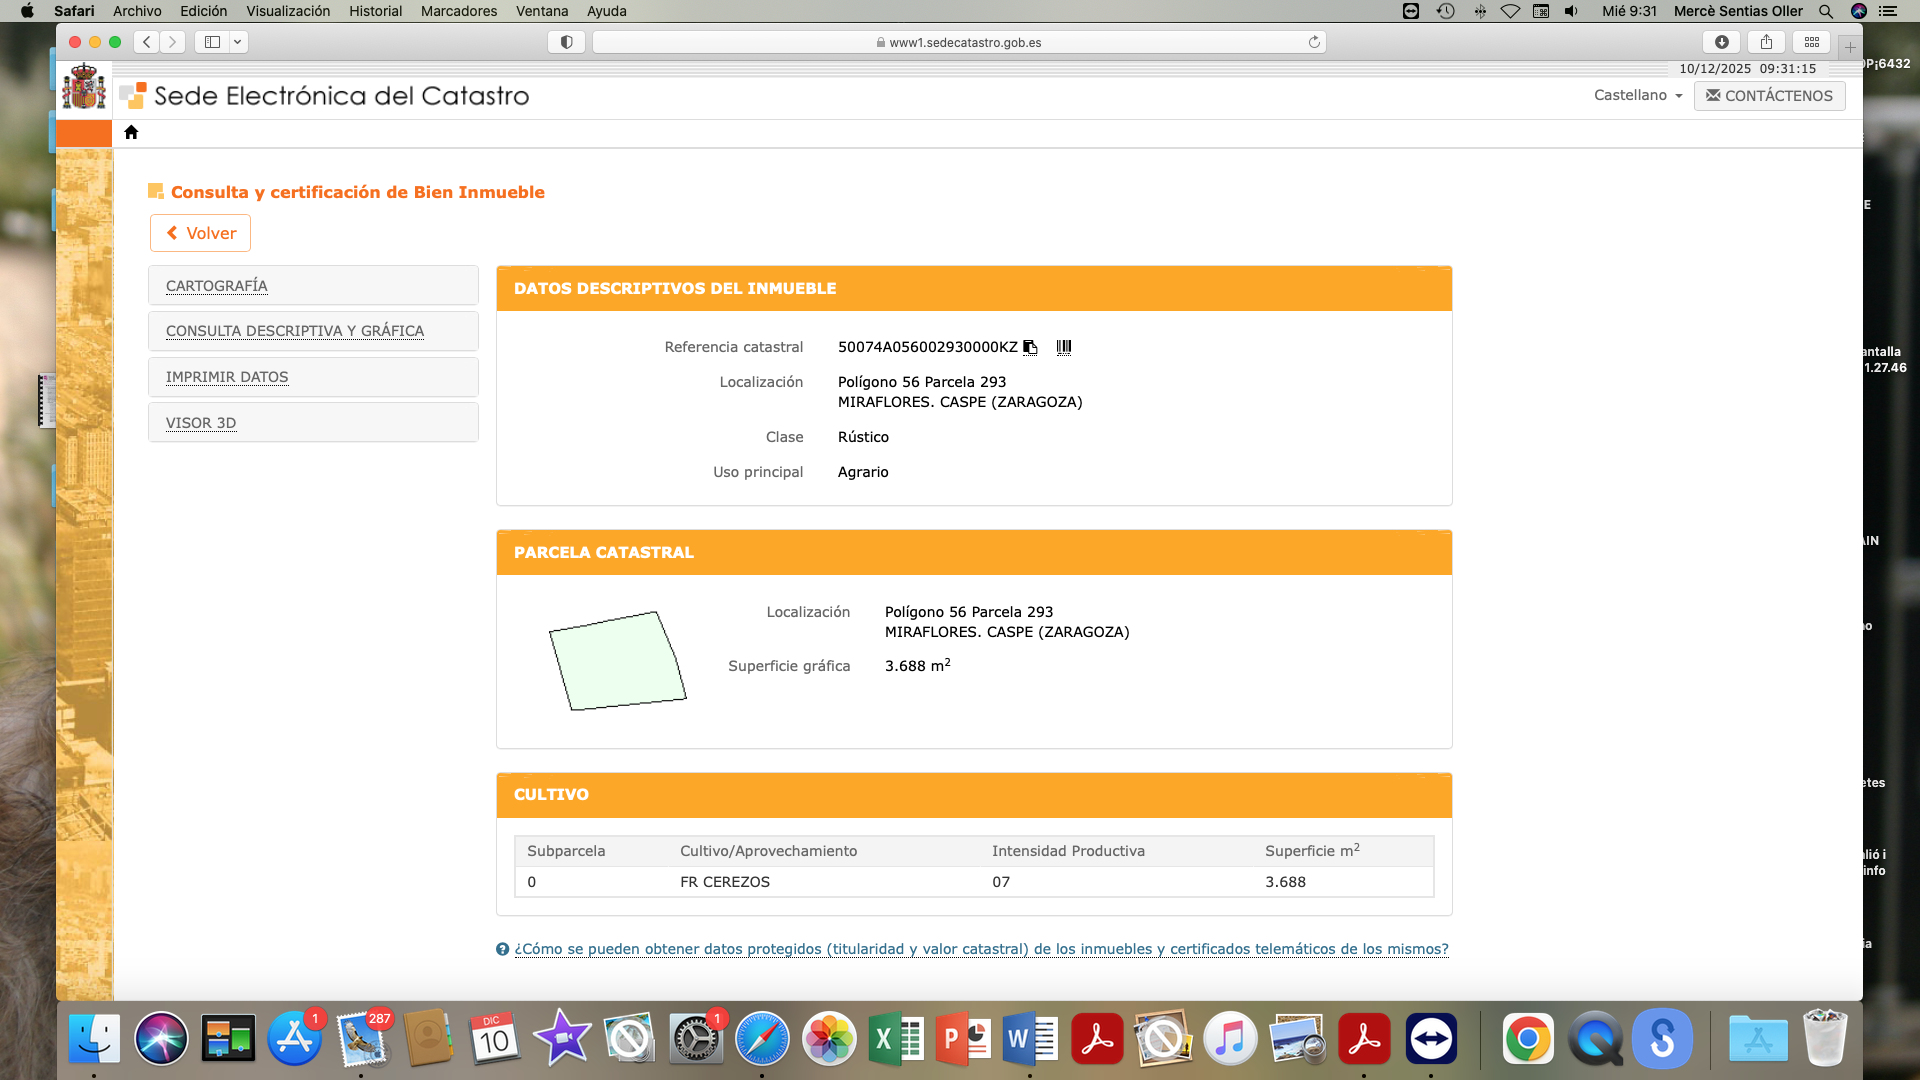The width and height of the screenshot is (1920, 1080).
Task: Expand the Castellano language dropdown
Action: pyautogui.click(x=1638, y=95)
